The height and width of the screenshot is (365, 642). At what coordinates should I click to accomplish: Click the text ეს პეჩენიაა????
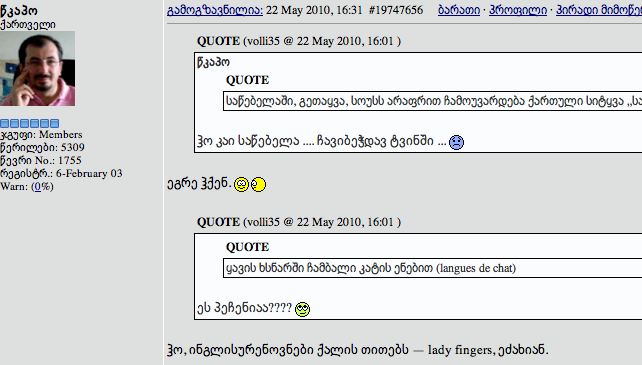(244, 308)
